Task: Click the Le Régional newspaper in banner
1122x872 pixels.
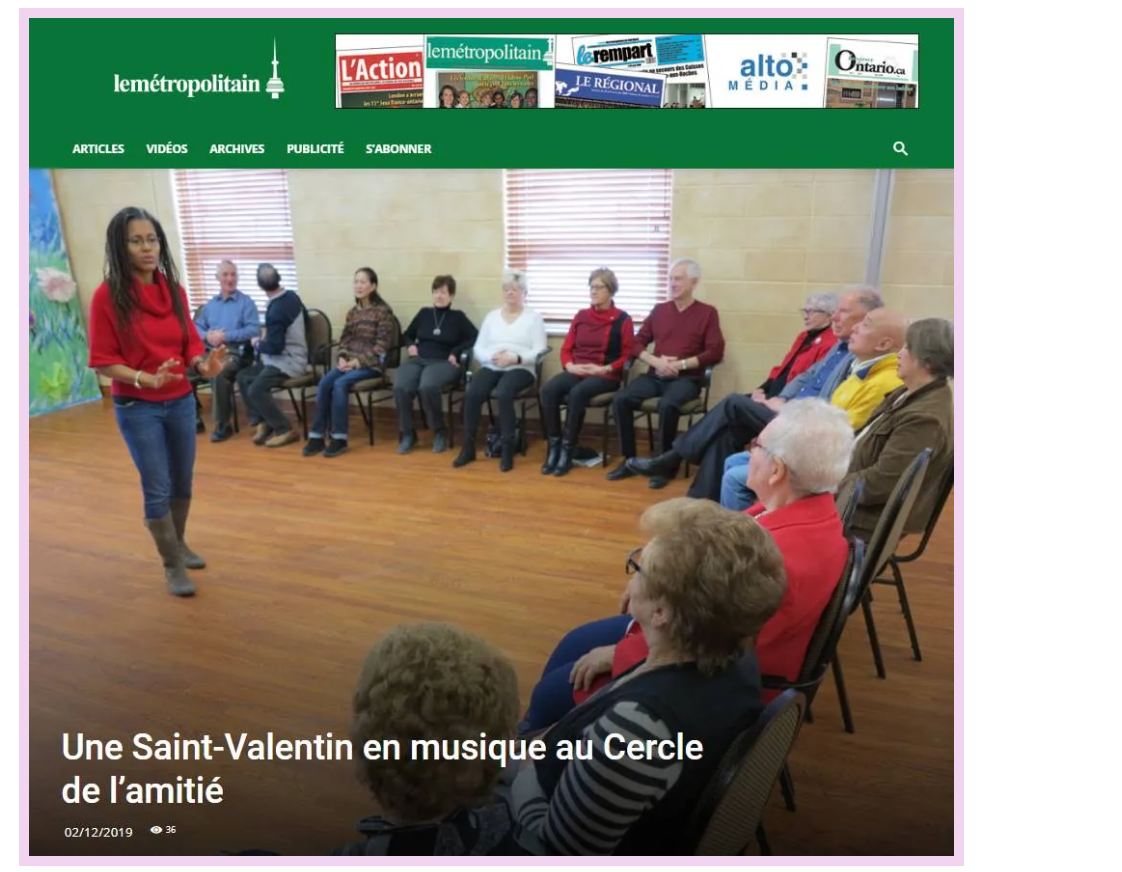Action: point(609,87)
